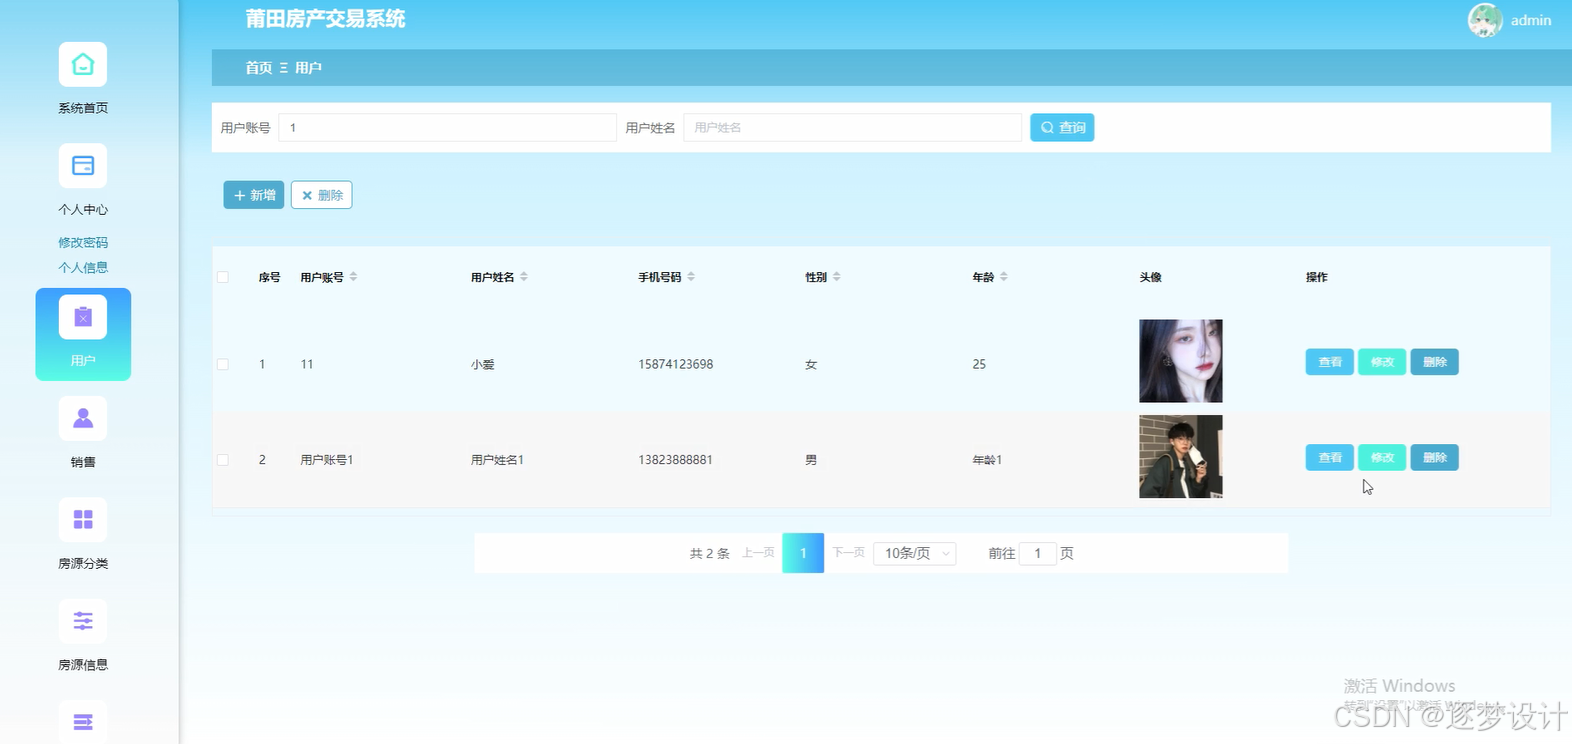This screenshot has width=1572, height=744.
Task: Click 用户 in the breadcrumb
Action: pos(308,68)
